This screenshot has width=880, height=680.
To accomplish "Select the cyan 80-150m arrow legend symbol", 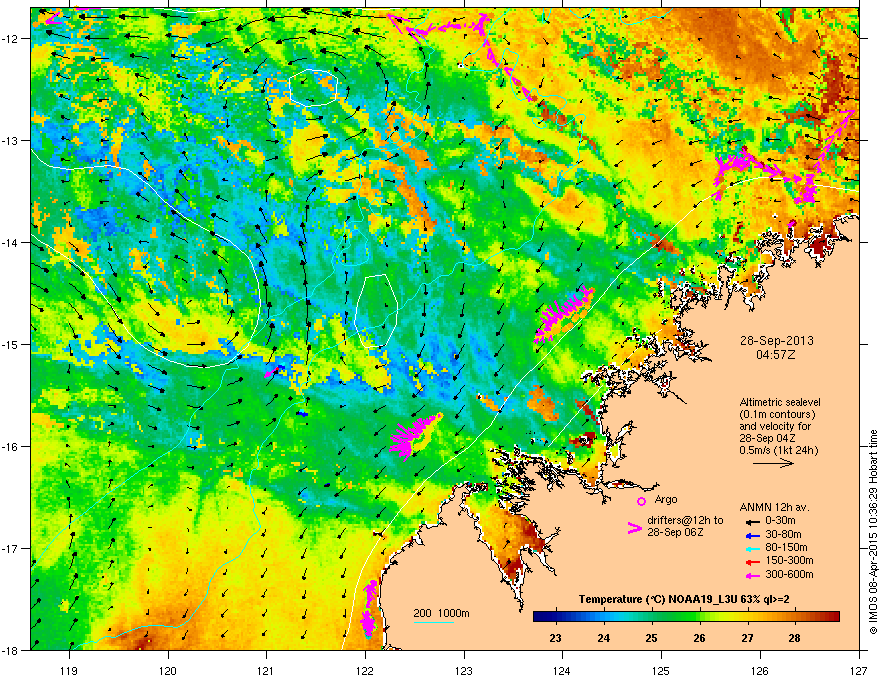I will coord(751,548).
